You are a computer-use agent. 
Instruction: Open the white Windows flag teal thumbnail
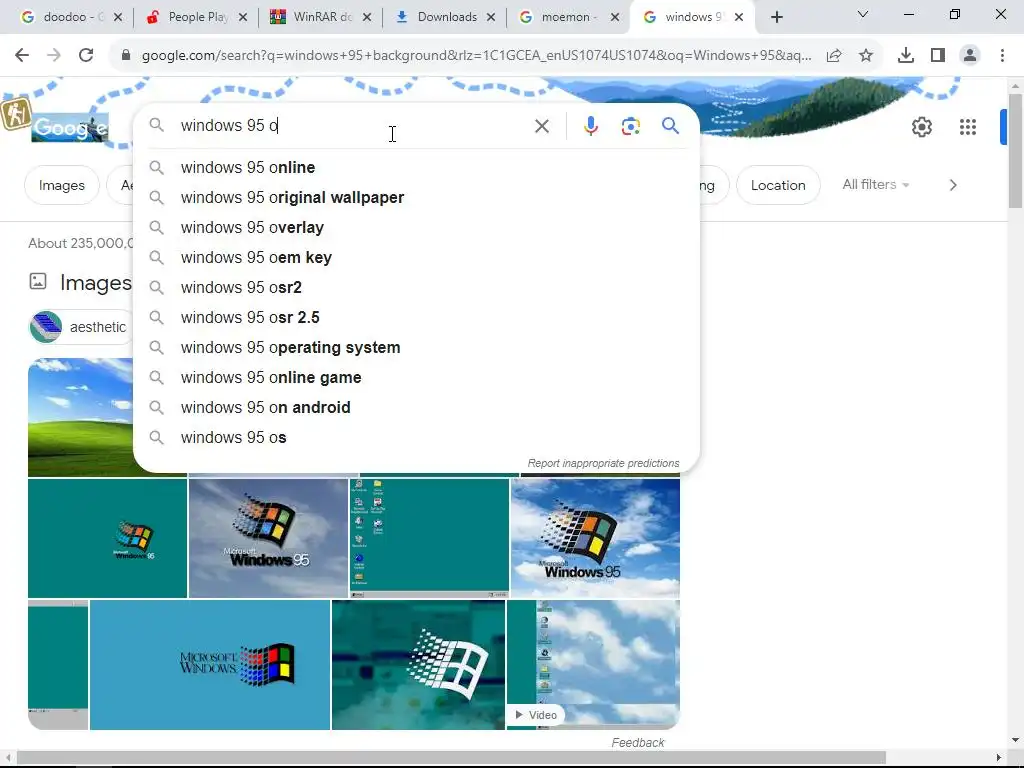tap(418, 665)
